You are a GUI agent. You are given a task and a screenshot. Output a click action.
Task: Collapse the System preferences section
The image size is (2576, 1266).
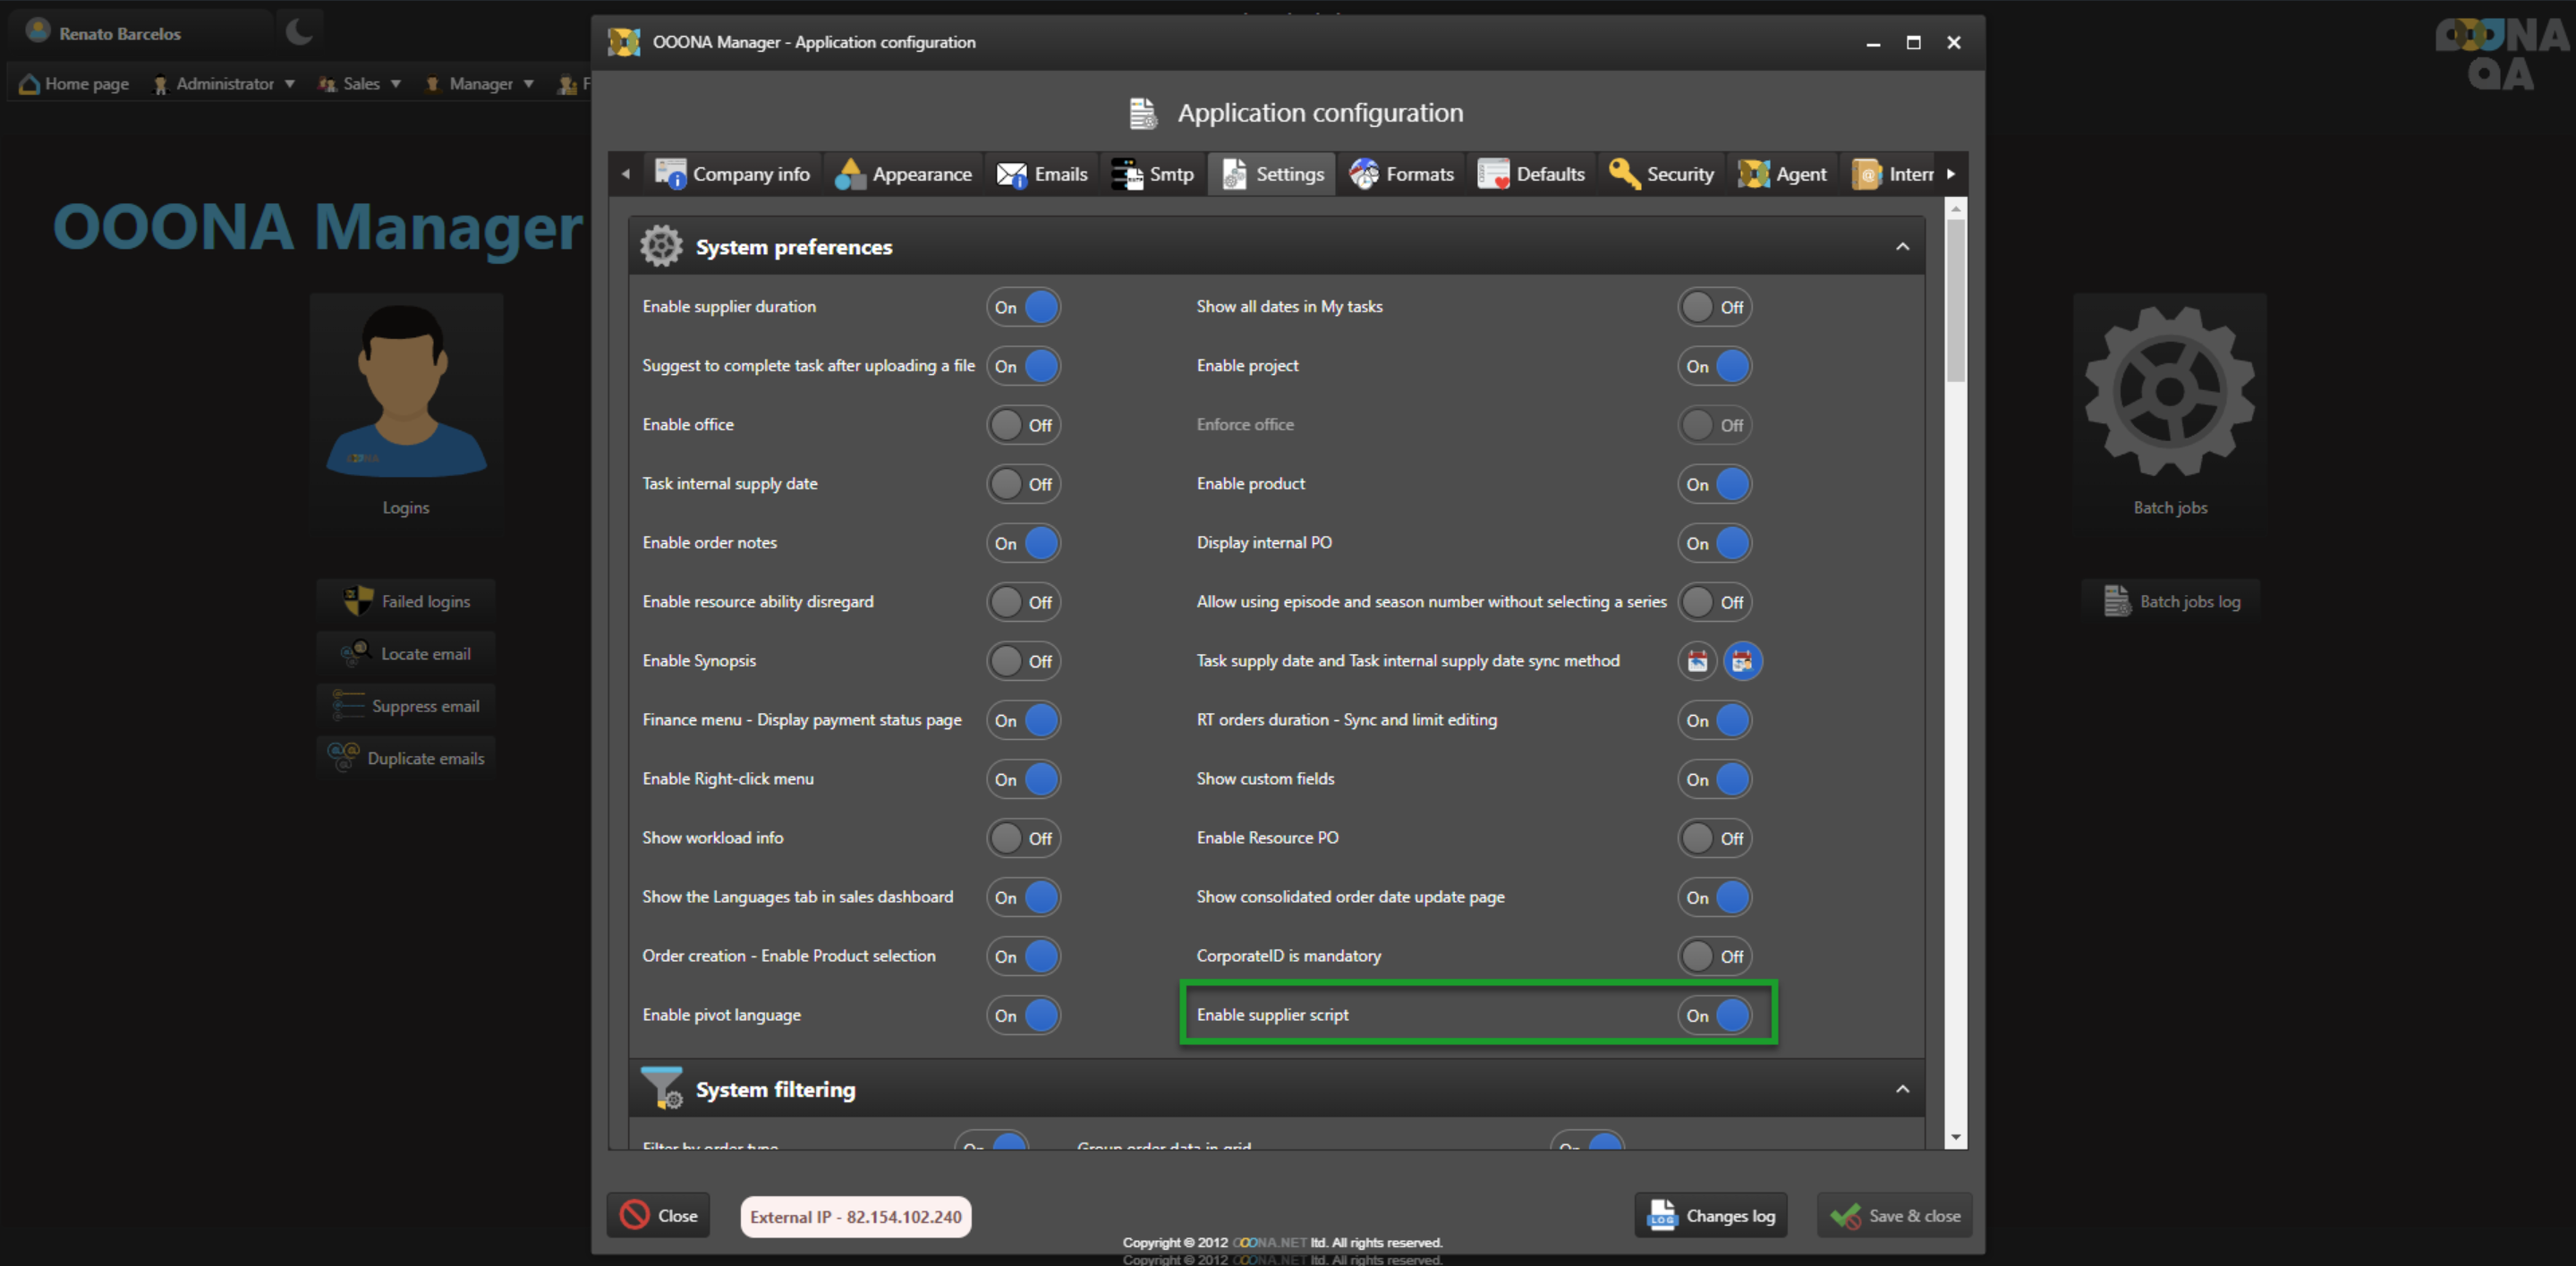pyautogui.click(x=1902, y=247)
